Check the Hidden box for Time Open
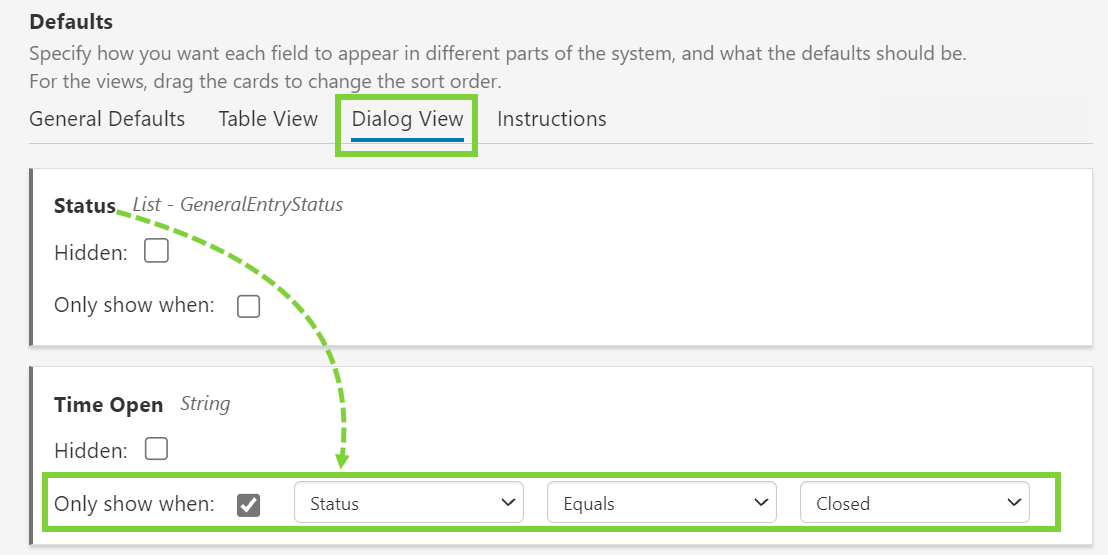1108x555 pixels. (x=156, y=449)
